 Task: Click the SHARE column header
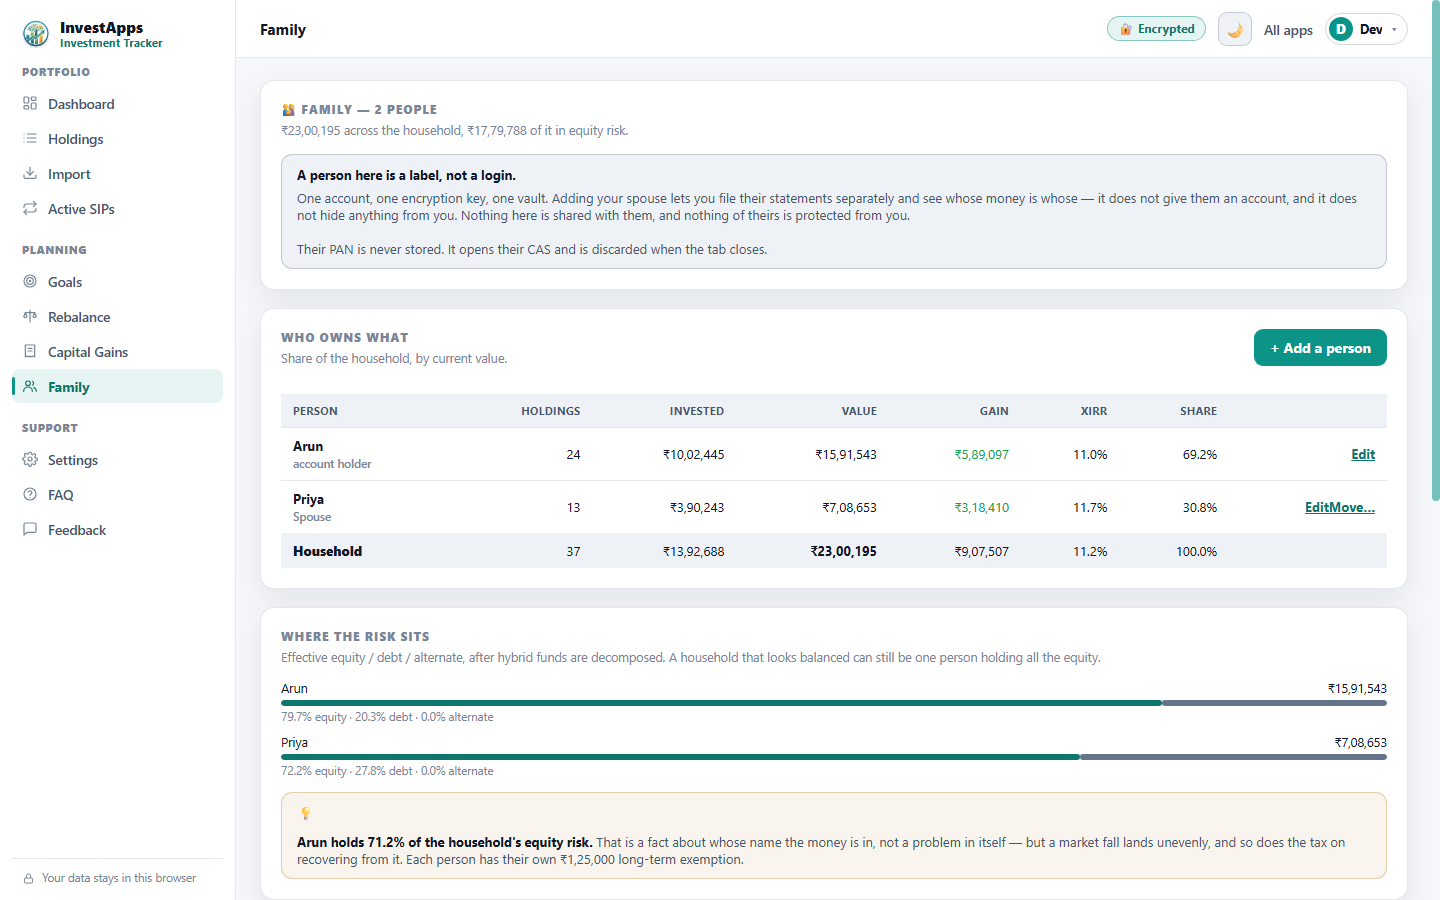pyautogui.click(x=1198, y=411)
